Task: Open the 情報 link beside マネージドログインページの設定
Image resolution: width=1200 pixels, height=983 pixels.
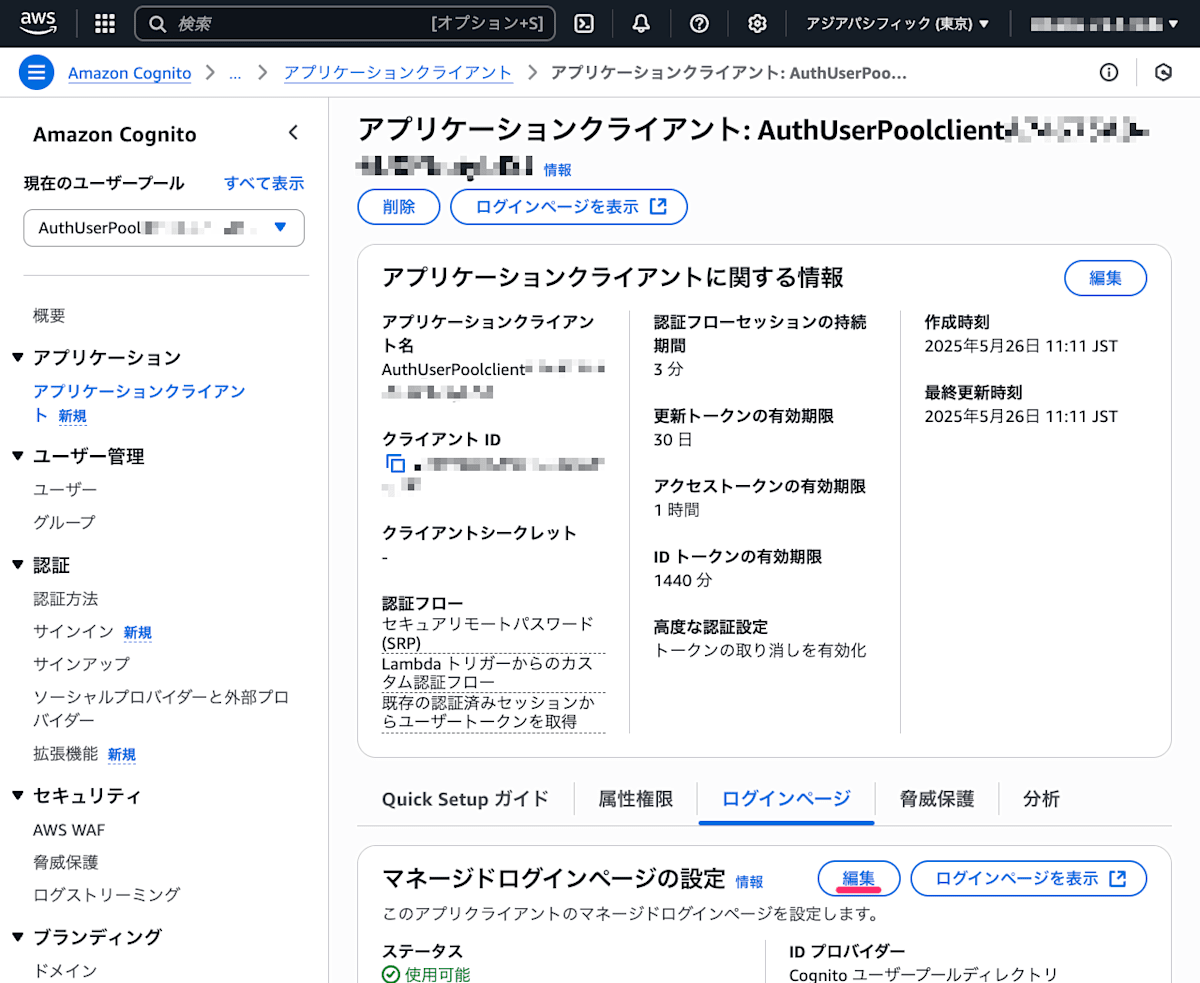Action: 749,881
